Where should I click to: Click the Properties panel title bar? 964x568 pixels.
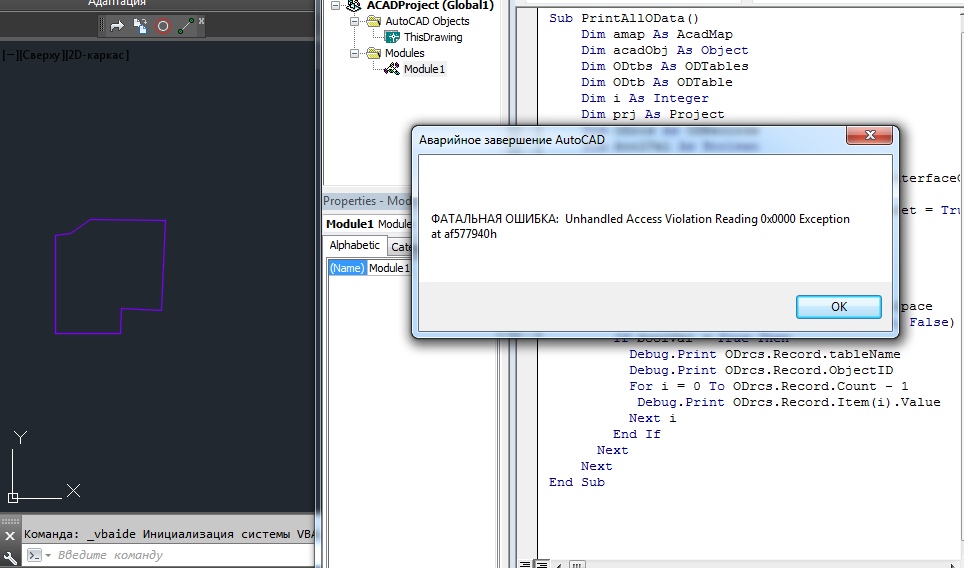(x=367, y=200)
